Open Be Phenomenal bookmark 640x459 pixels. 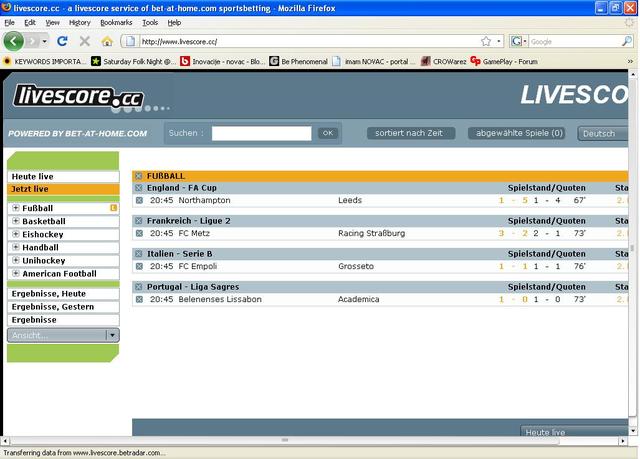click(299, 62)
